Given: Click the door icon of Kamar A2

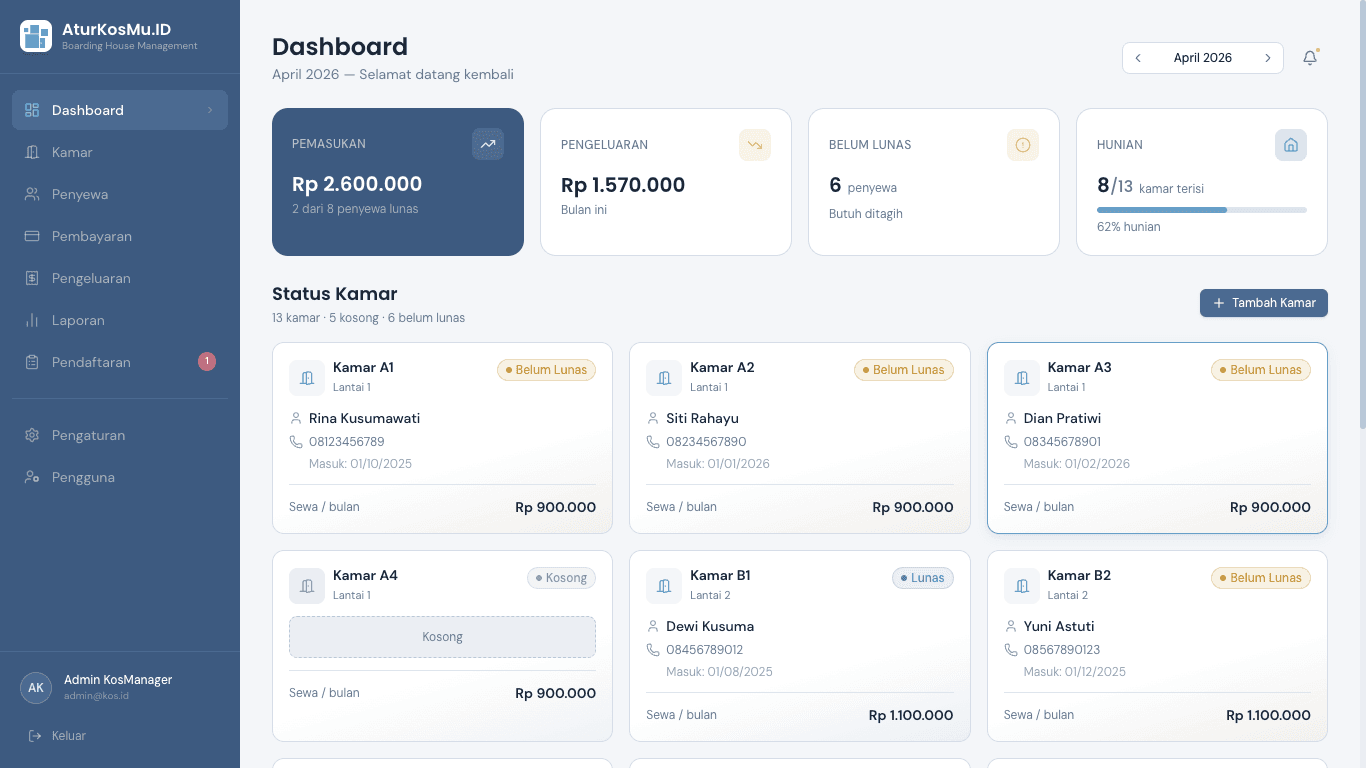Looking at the screenshot, I should 664,378.
